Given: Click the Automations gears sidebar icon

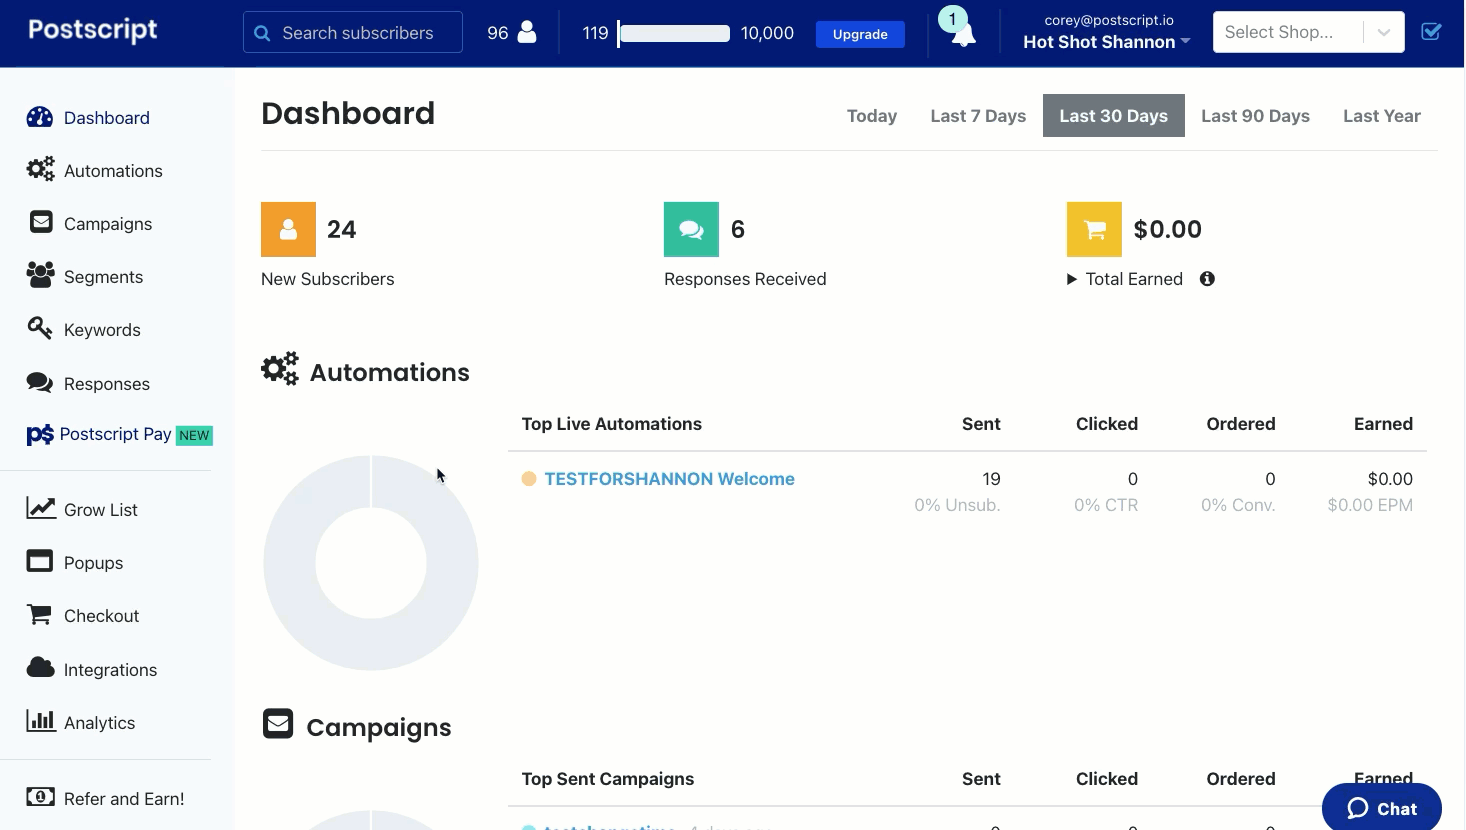Looking at the screenshot, I should (x=40, y=169).
